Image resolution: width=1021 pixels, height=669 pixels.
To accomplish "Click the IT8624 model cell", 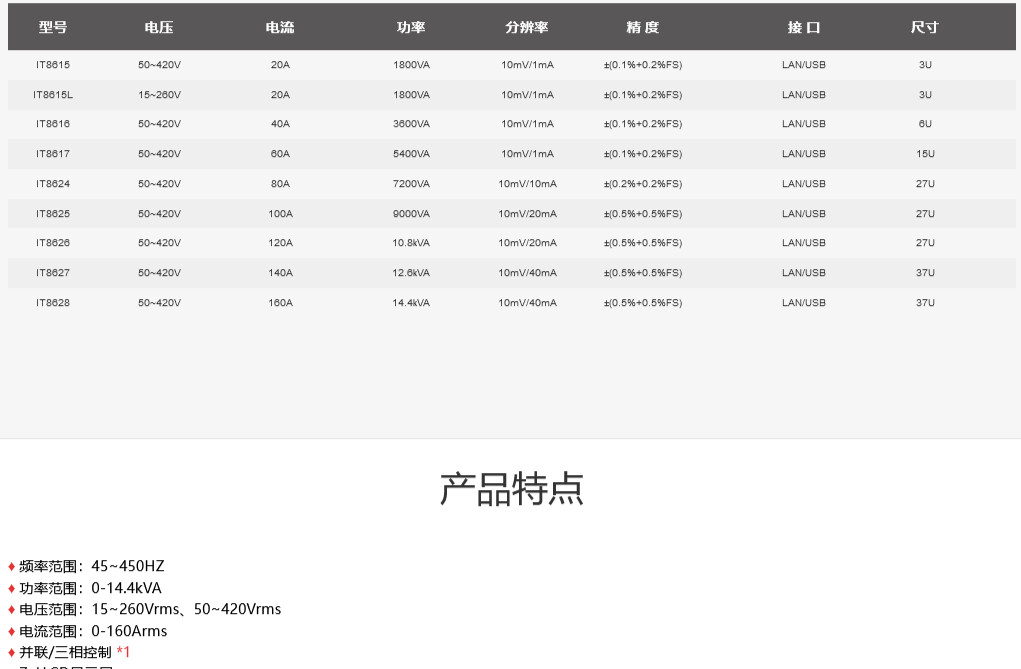I will pyautogui.click(x=53, y=184).
